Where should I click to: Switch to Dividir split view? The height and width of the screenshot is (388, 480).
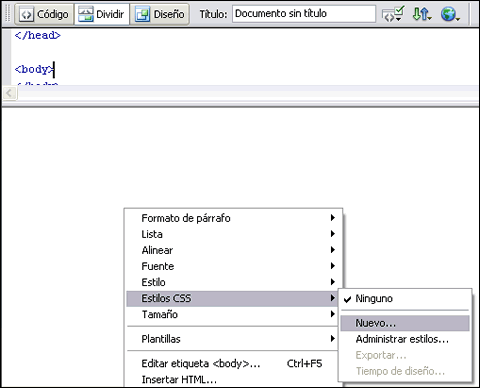tap(102, 14)
